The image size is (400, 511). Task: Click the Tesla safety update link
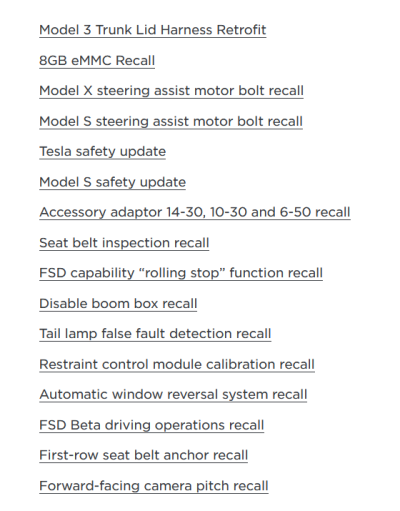102,152
